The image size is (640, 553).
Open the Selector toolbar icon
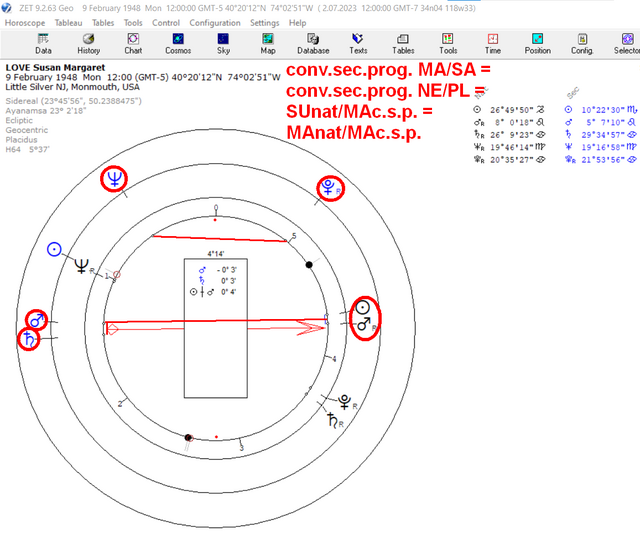(x=627, y=44)
